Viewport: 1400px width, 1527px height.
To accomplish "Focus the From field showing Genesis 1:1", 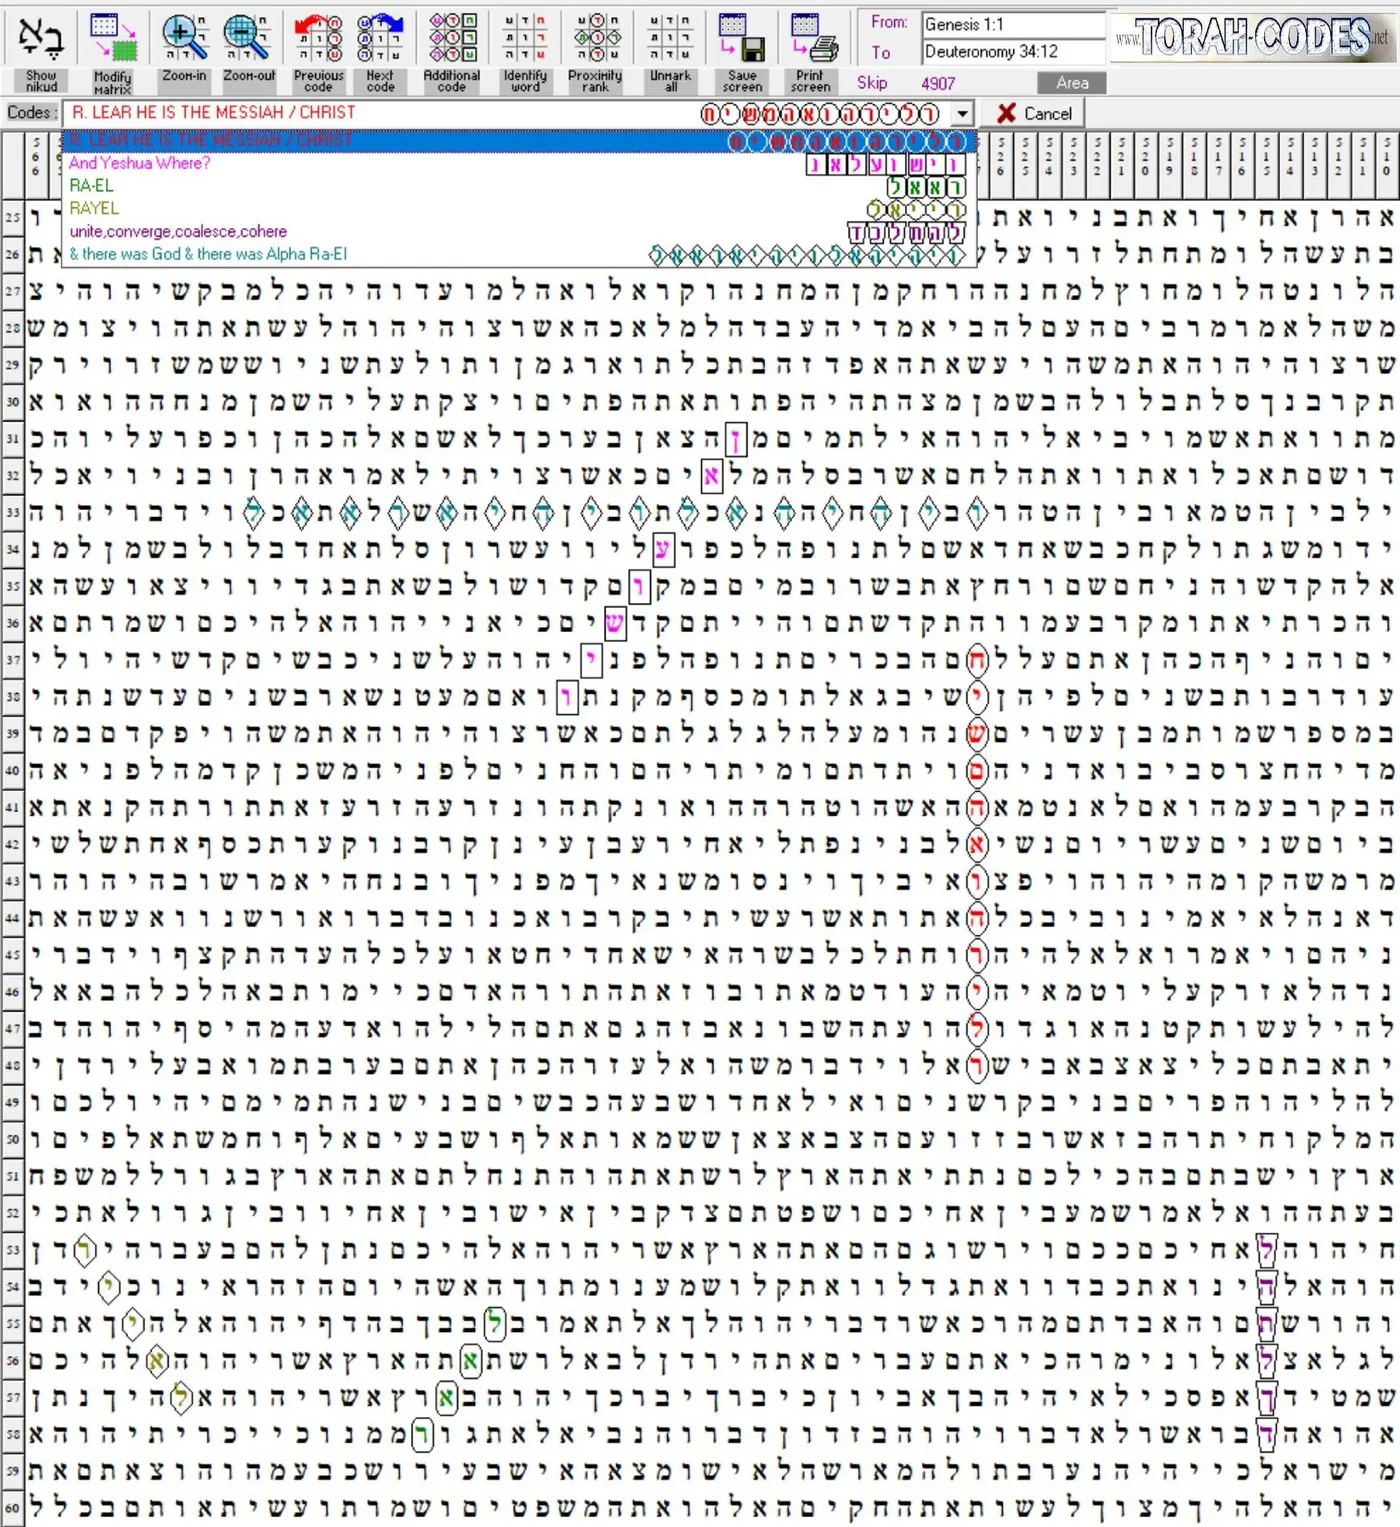I will pyautogui.click(x=1013, y=24).
